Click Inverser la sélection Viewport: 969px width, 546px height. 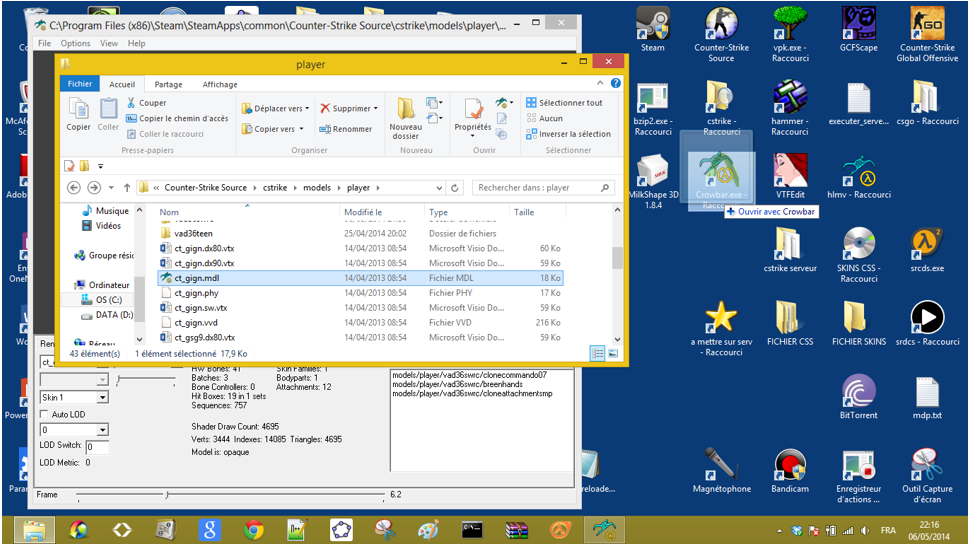click(569, 133)
